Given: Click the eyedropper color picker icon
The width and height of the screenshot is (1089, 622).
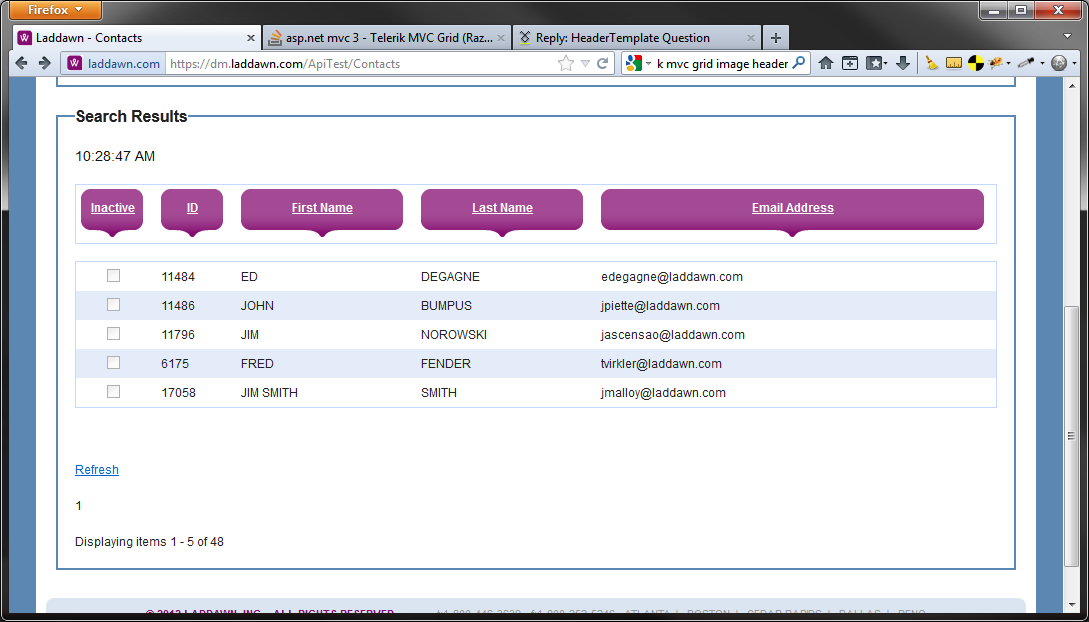Looking at the screenshot, I should (1026, 63).
